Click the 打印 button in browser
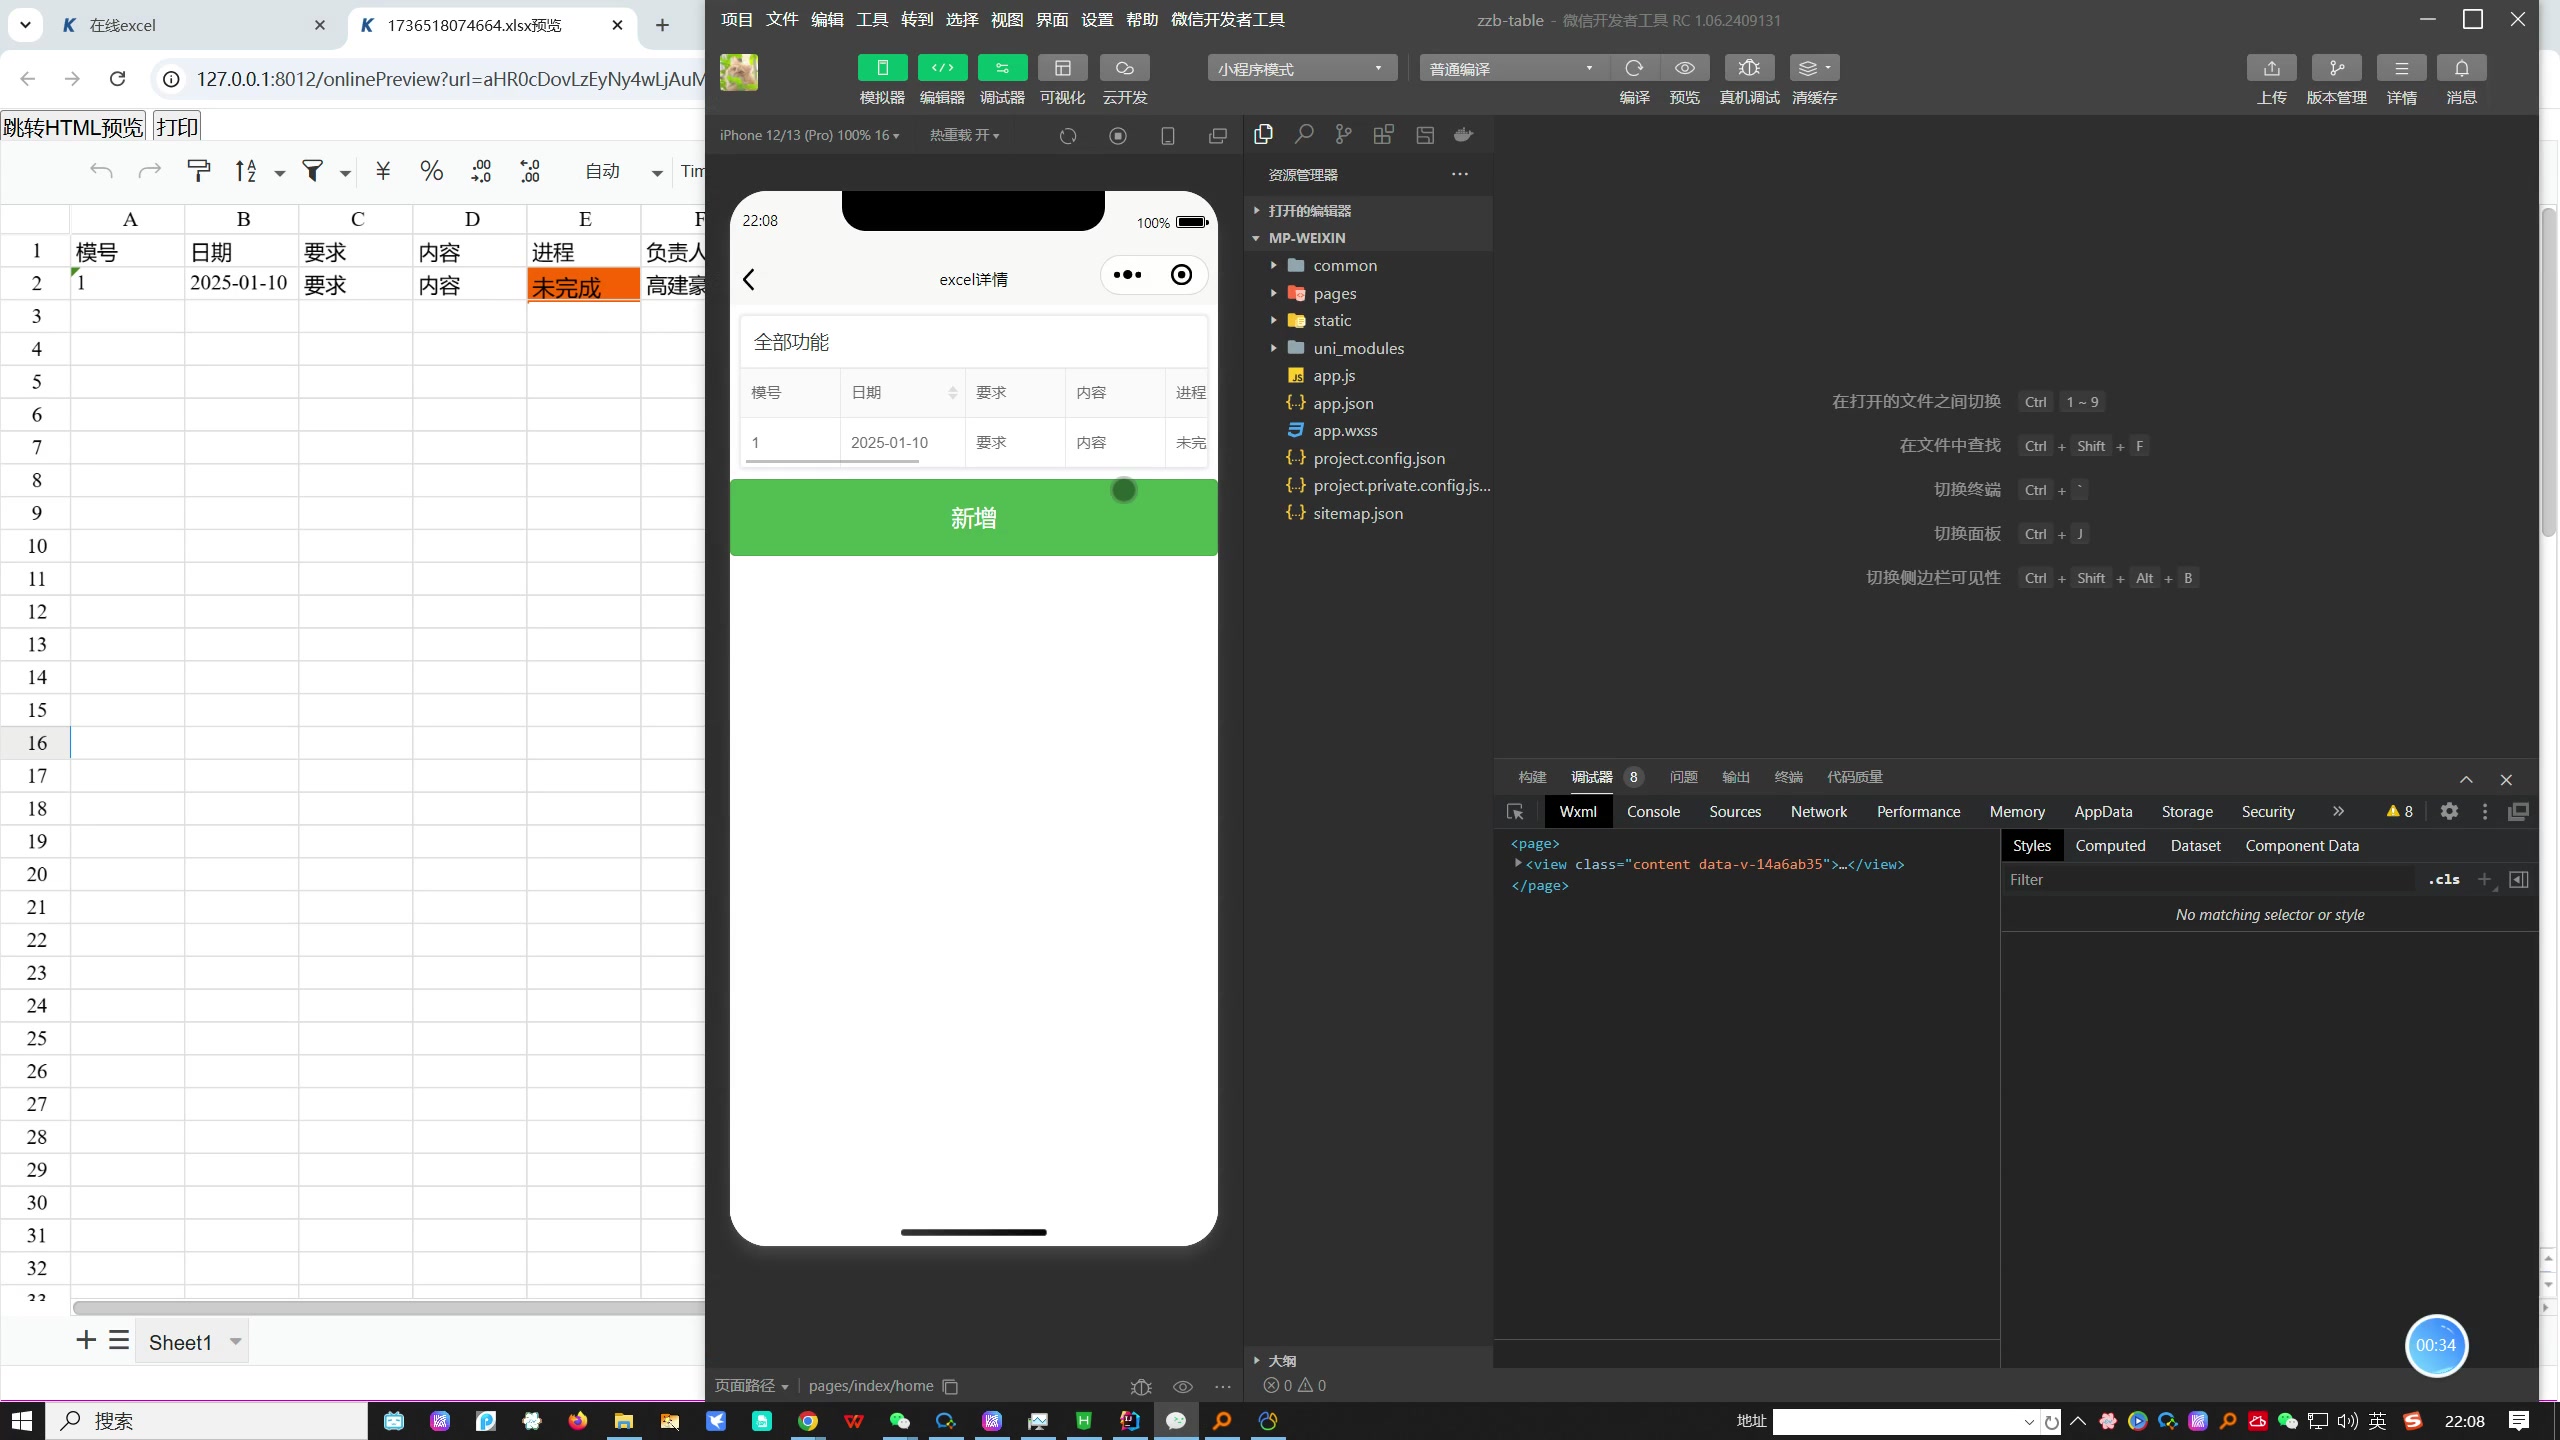The image size is (2560, 1440). click(177, 127)
